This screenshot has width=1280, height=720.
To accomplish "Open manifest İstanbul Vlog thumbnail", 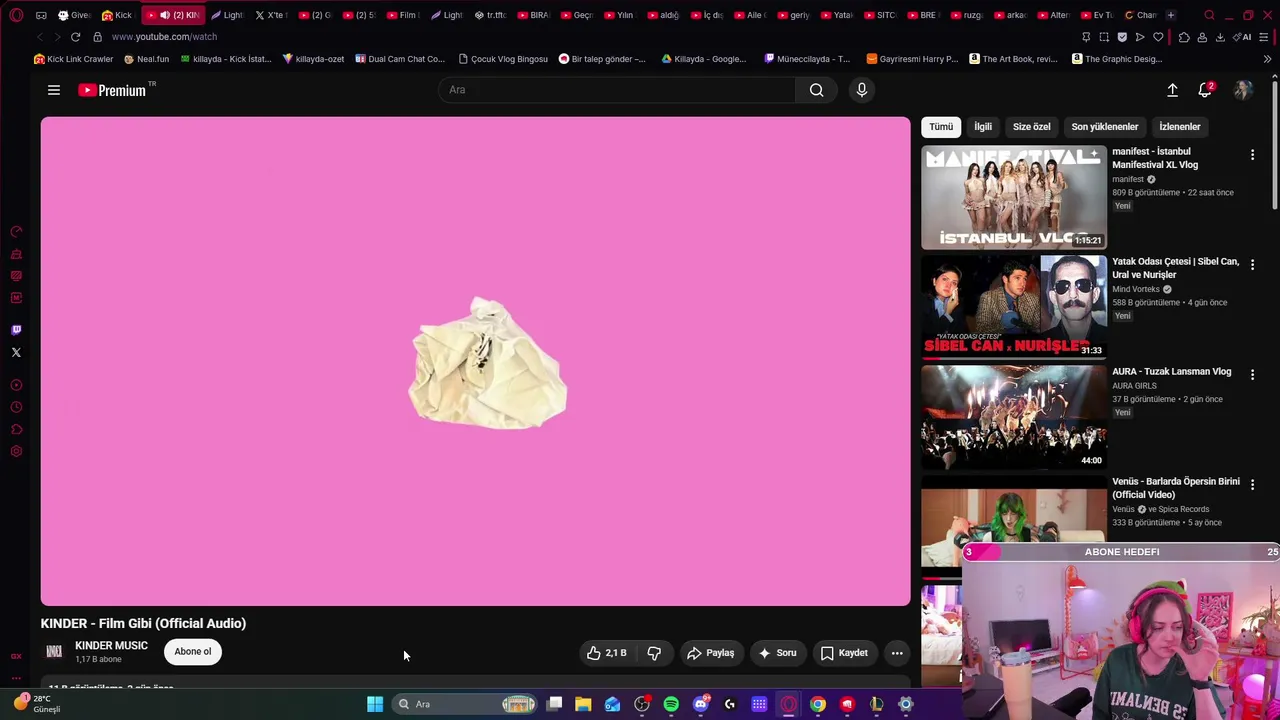I will pos(1014,197).
